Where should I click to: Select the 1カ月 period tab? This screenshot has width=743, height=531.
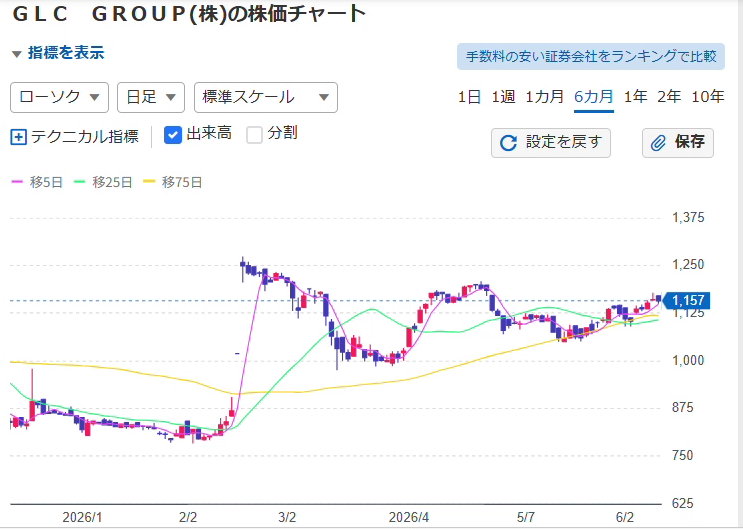tap(544, 97)
